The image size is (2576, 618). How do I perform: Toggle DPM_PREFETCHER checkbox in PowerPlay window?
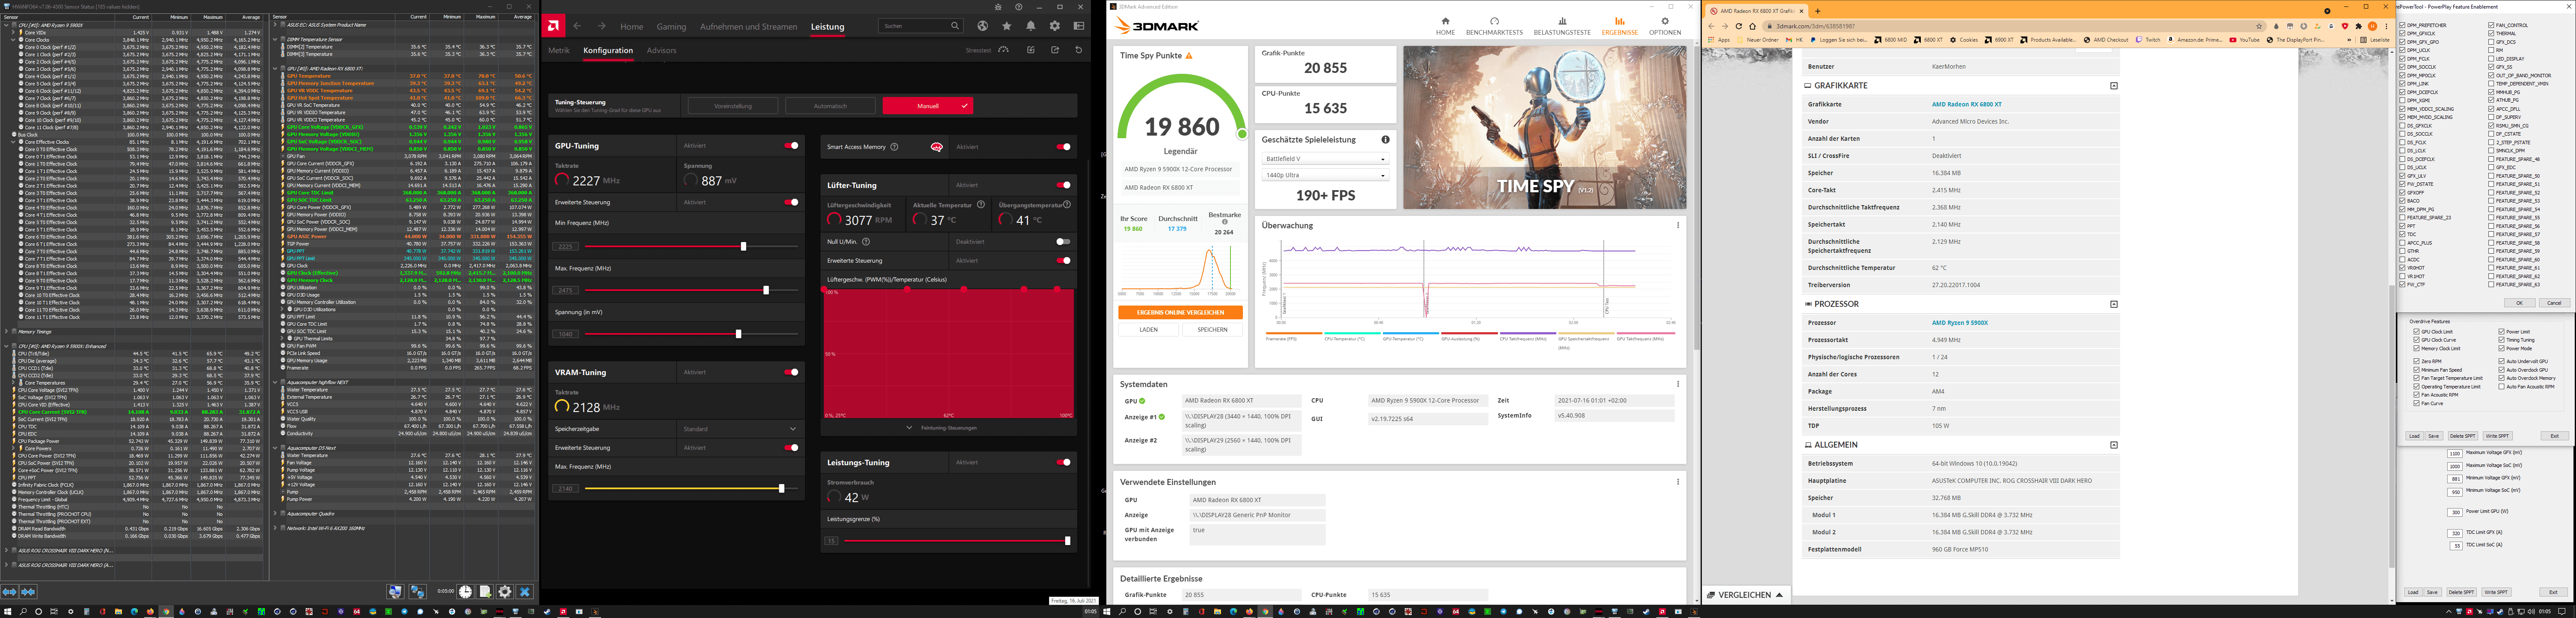(2403, 25)
